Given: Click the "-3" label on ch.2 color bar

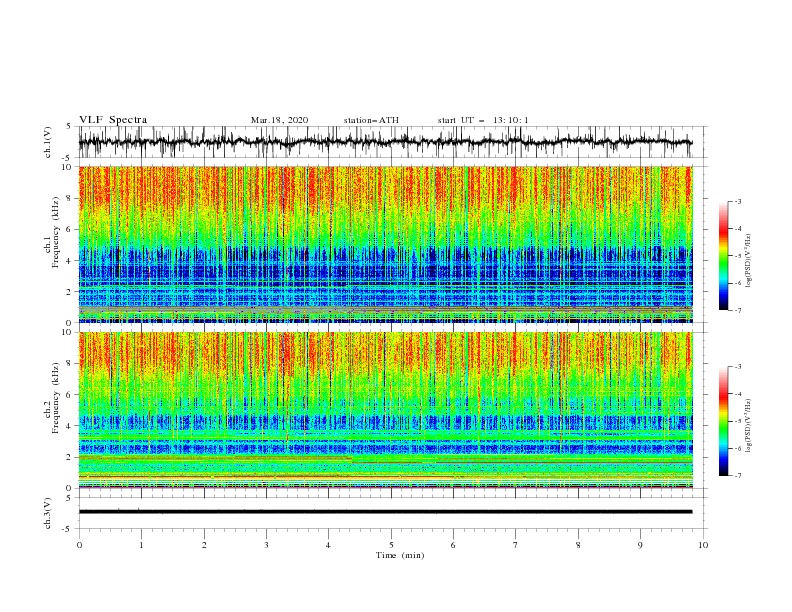Looking at the screenshot, I should pos(737,367).
